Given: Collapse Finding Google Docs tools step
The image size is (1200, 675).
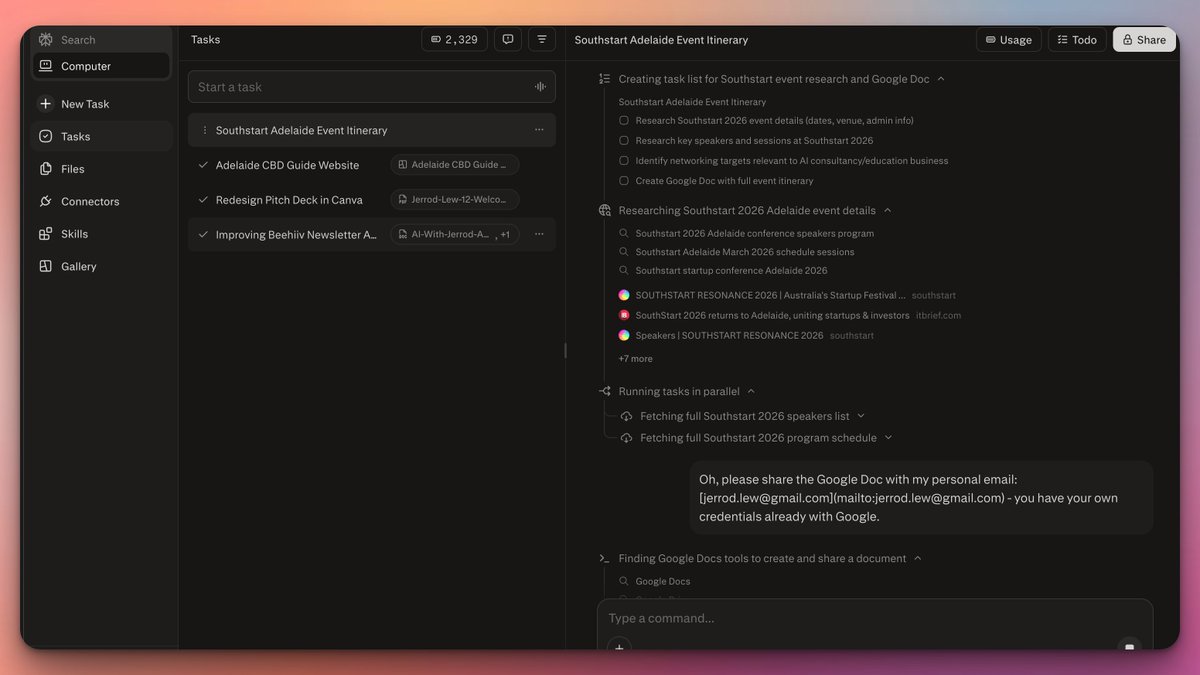Looking at the screenshot, I should coord(917,559).
